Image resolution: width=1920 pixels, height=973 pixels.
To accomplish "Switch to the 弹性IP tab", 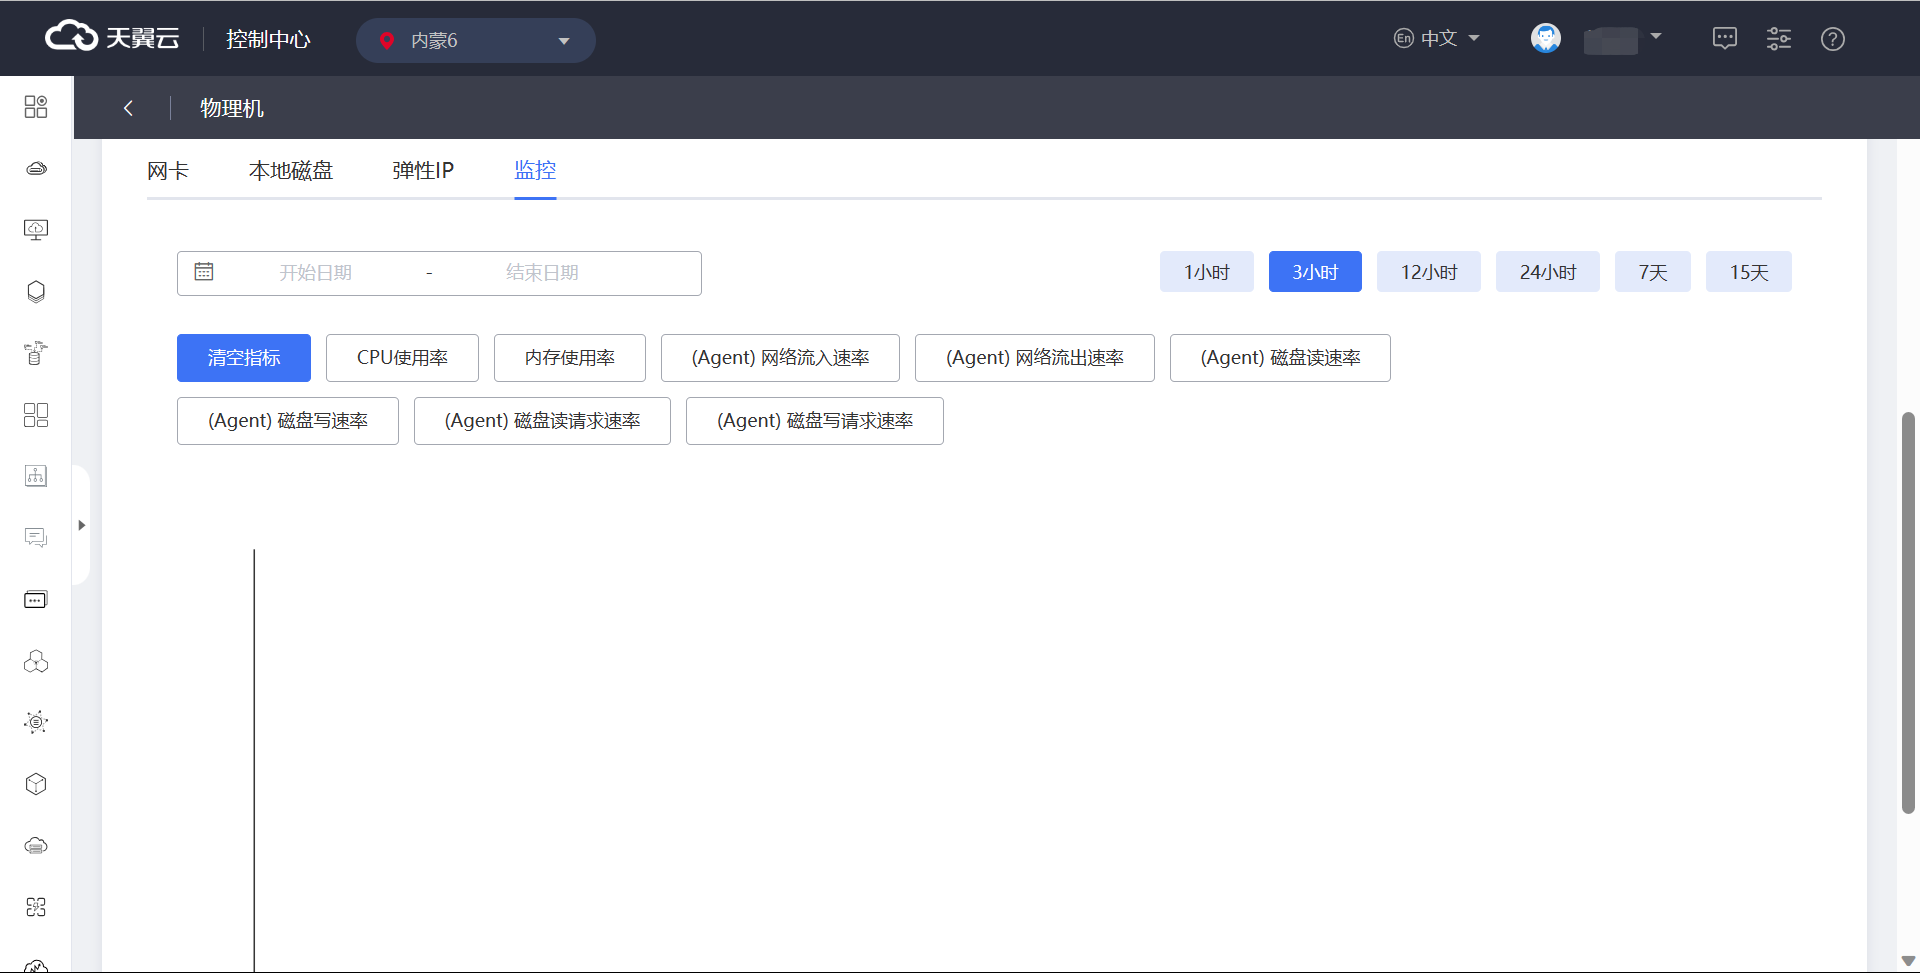I will (x=422, y=171).
